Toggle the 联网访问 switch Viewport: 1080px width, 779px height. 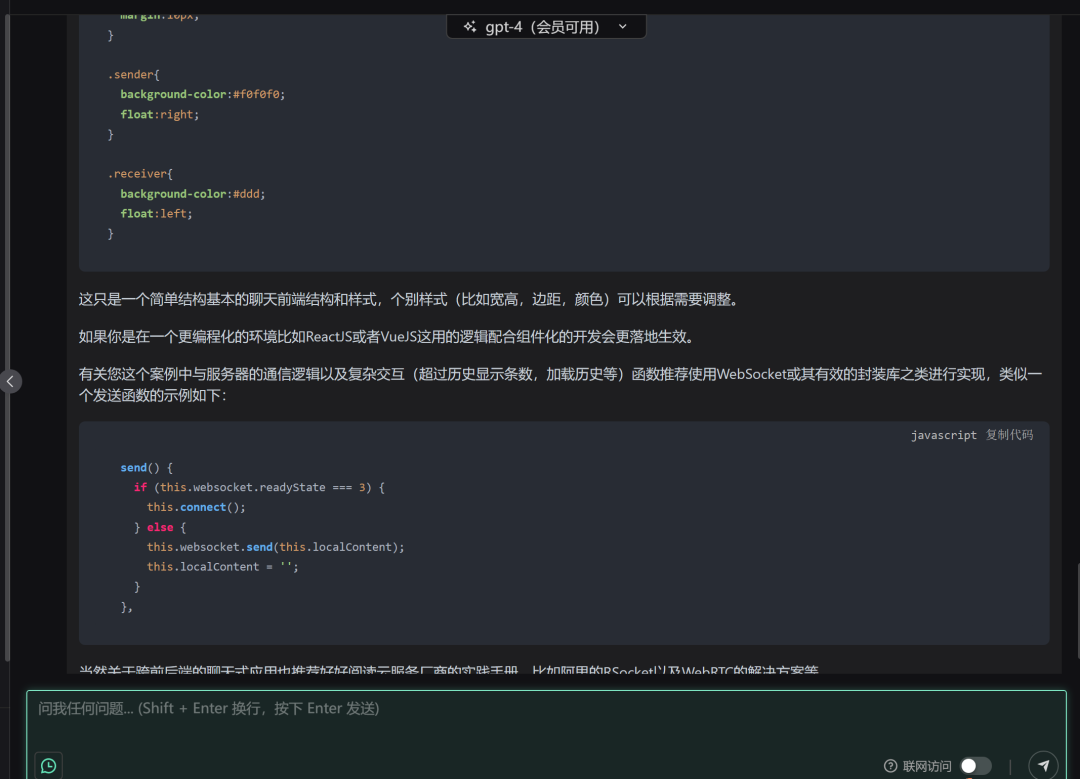click(976, 766)
